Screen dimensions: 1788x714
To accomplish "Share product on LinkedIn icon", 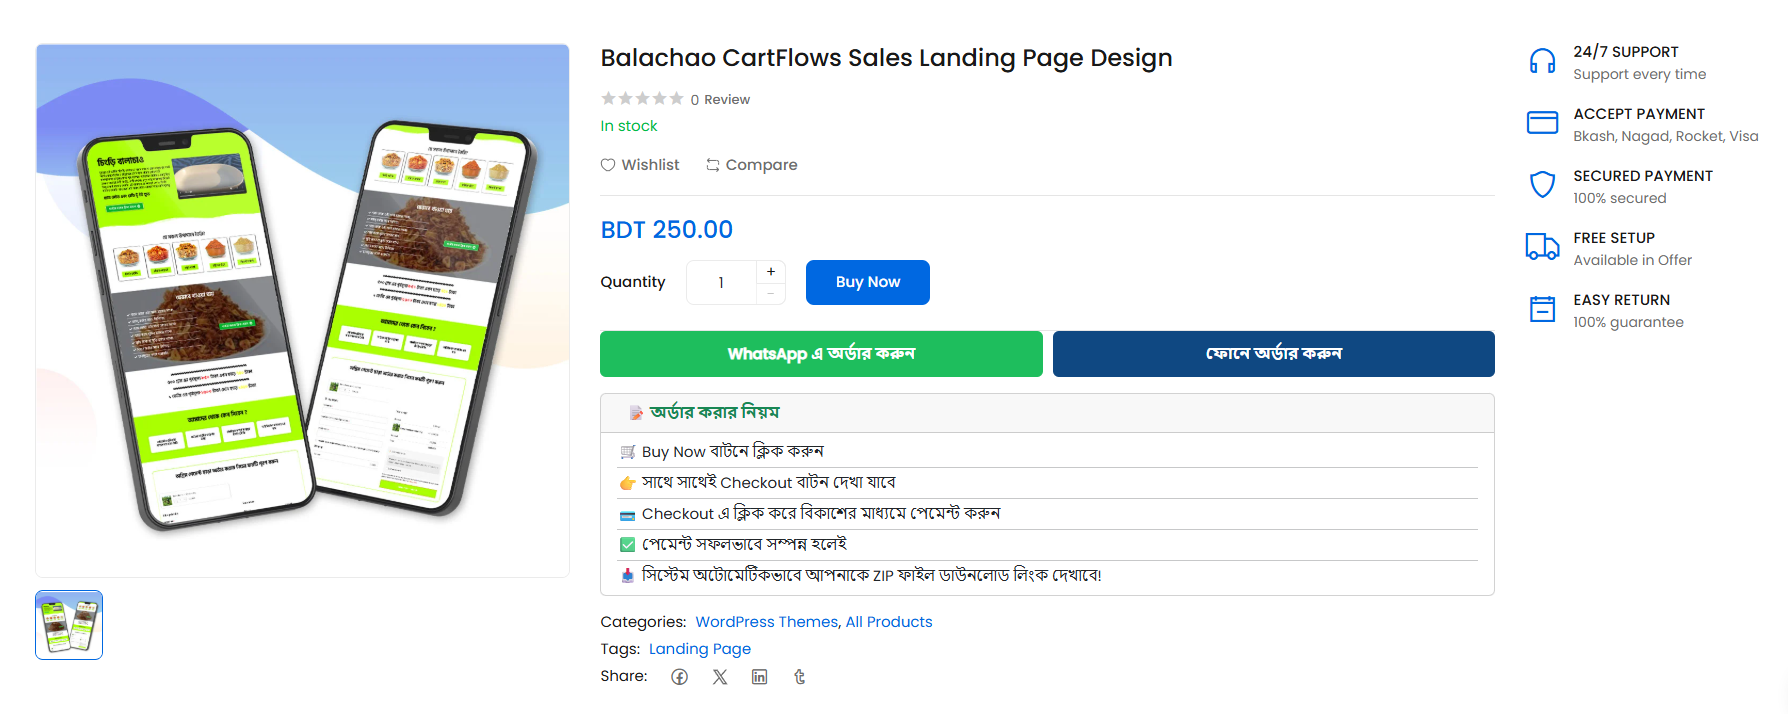I will coord(760,677).
